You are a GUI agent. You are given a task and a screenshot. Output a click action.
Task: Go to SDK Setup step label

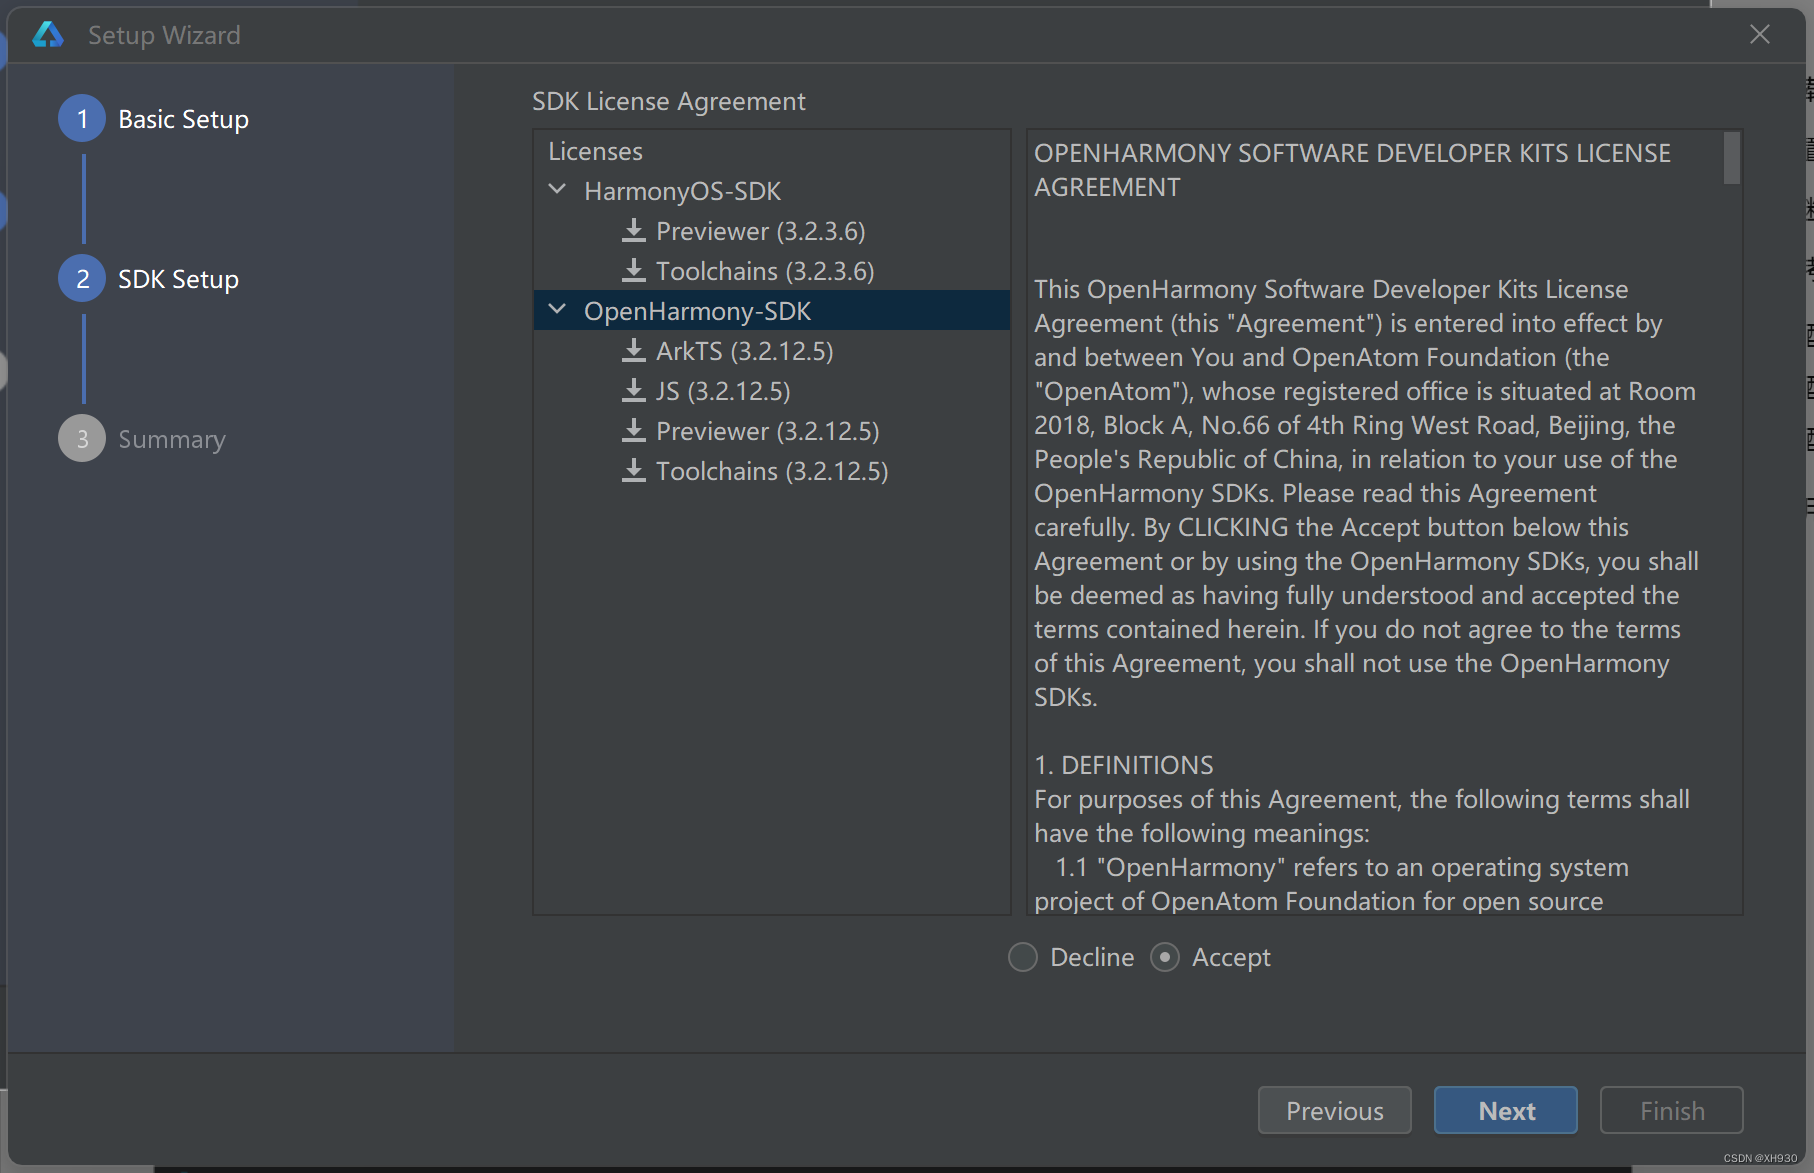point(178,280)
